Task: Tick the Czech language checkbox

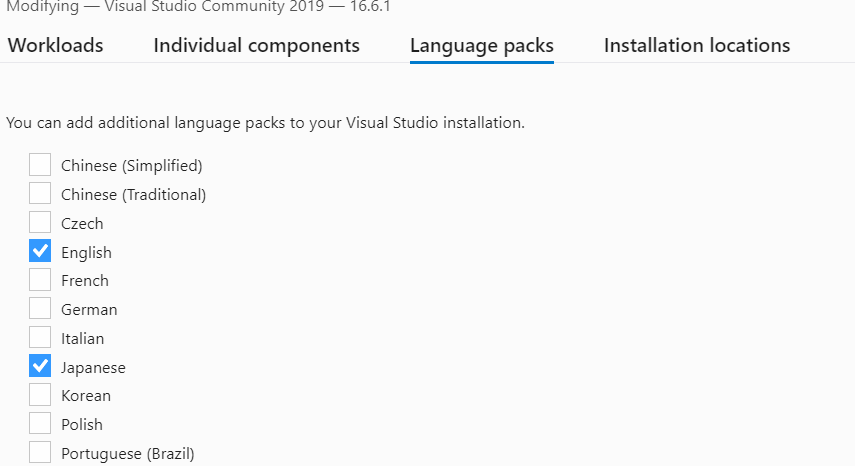Action: point(40,222)
